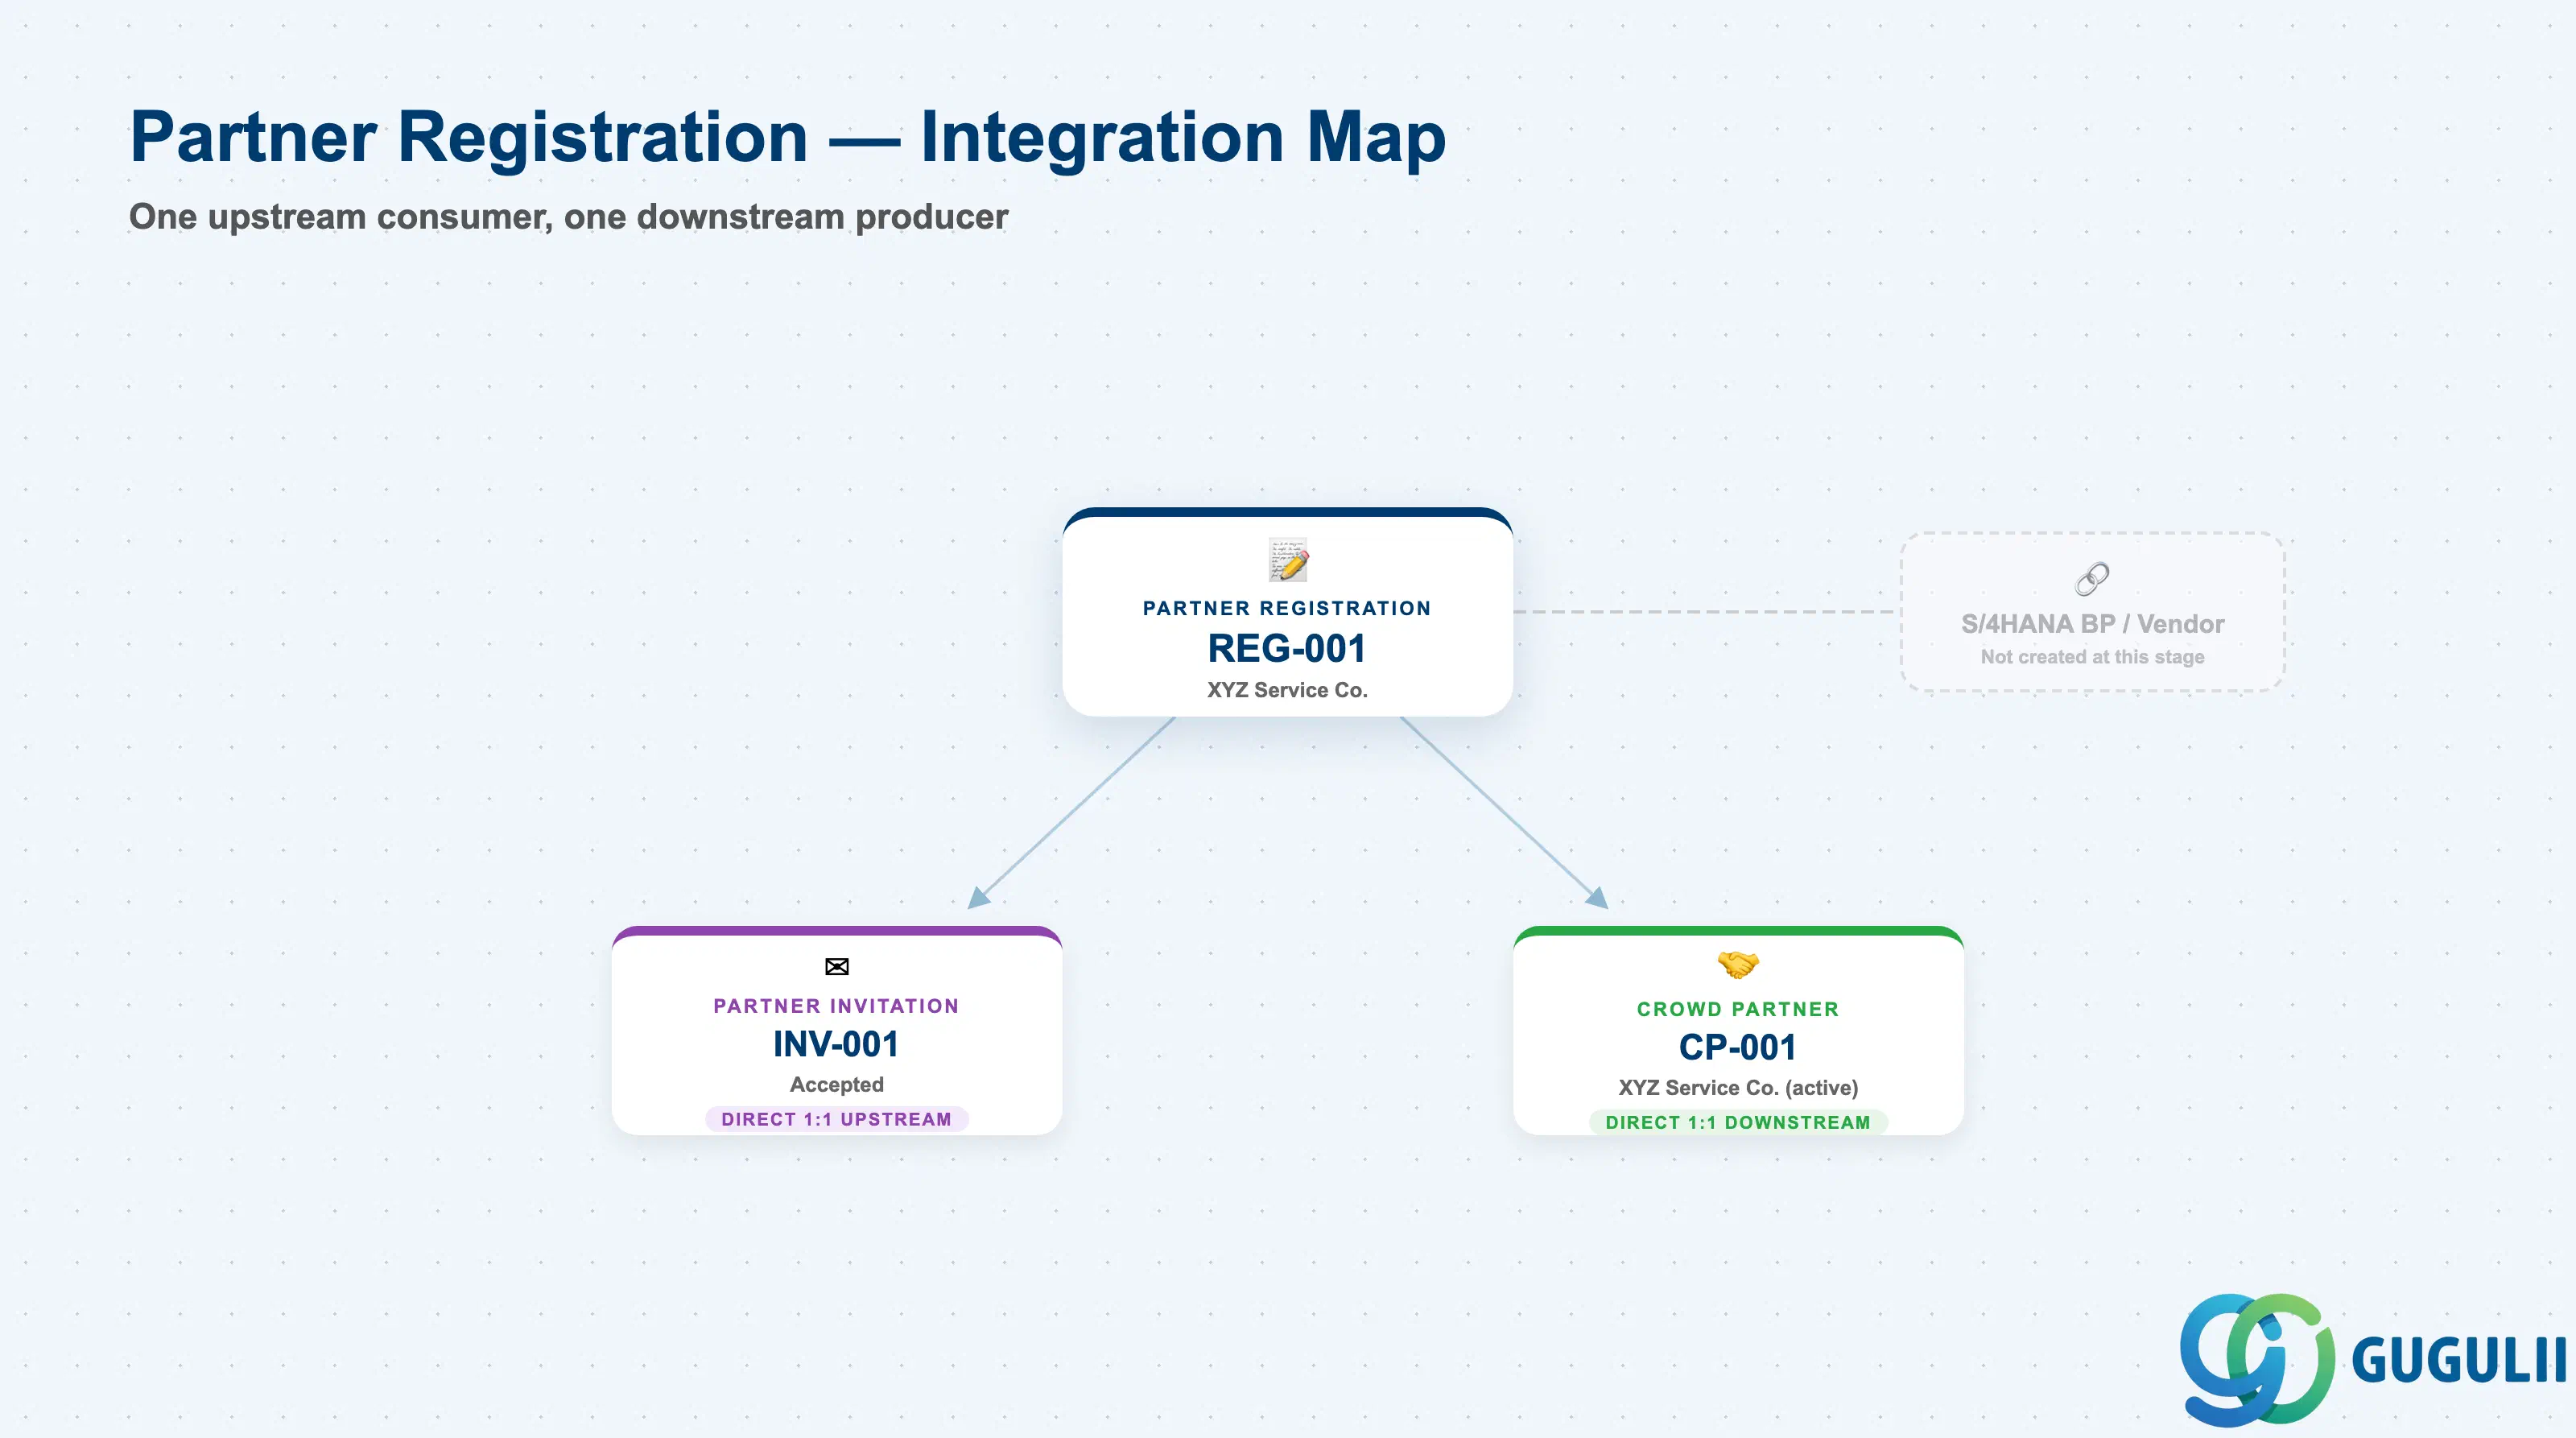2576x1438 pixels.
Task: Click the Not created at this stage note
Action: point(2092,657)
